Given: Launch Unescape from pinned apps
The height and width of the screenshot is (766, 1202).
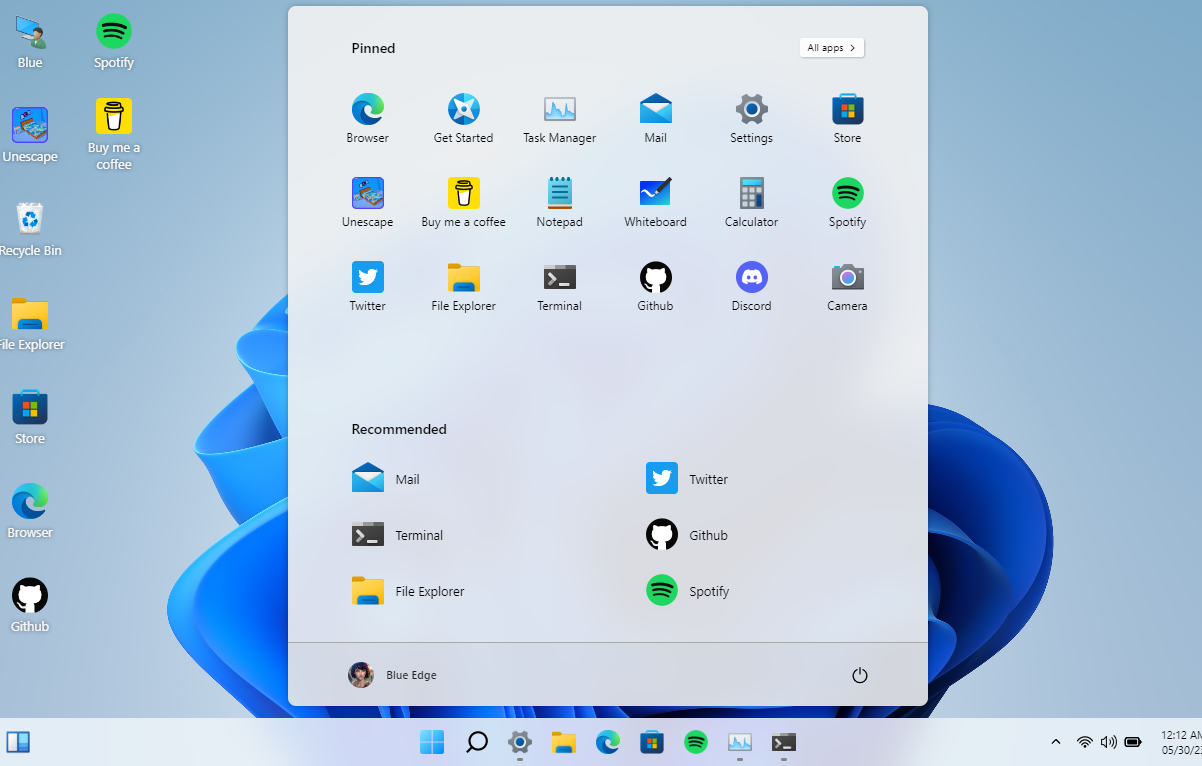Looking at the screenshot, I should click(368, 202).
